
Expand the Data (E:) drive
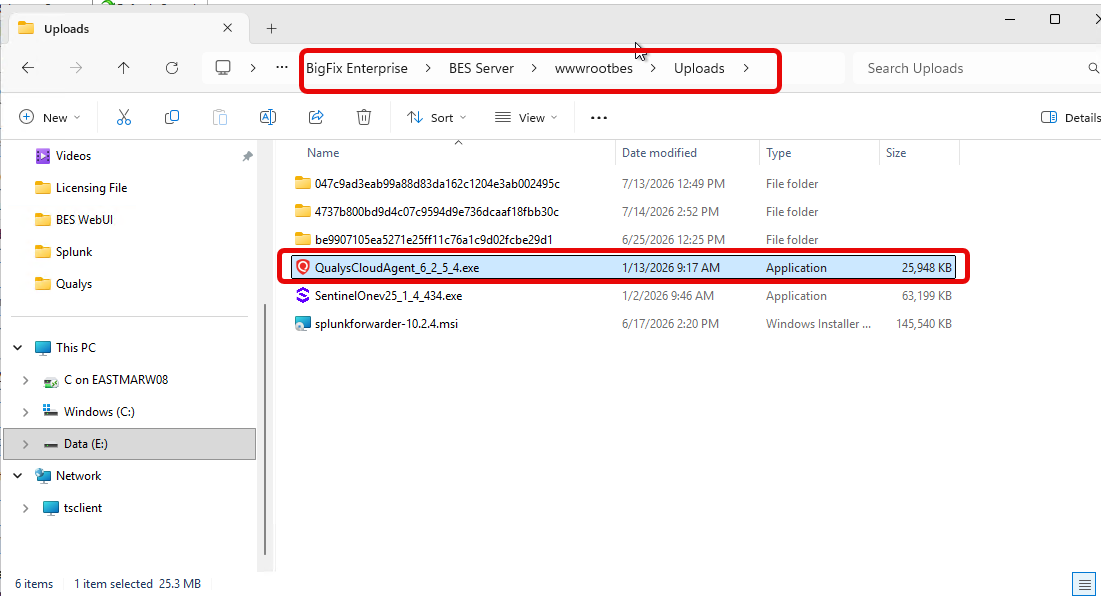[x=26, y=444]
